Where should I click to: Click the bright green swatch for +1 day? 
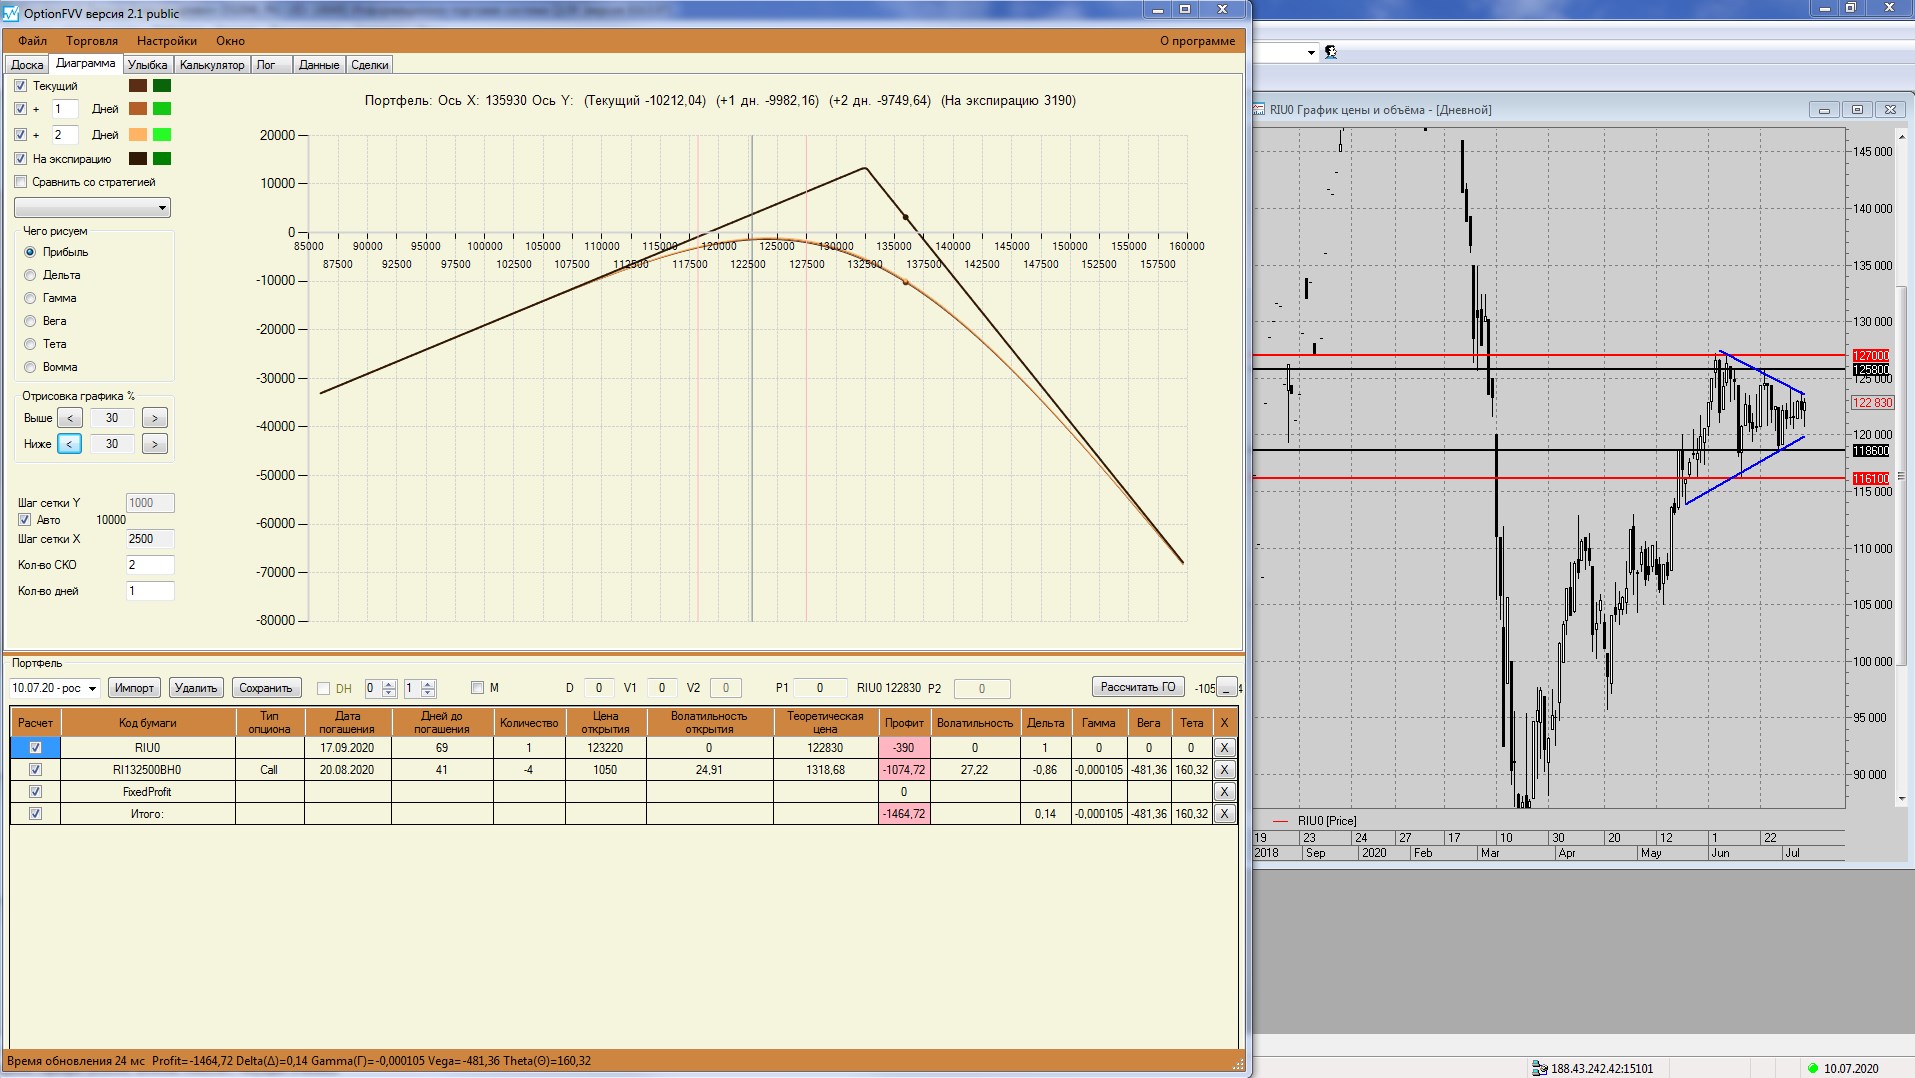point(162,109)
